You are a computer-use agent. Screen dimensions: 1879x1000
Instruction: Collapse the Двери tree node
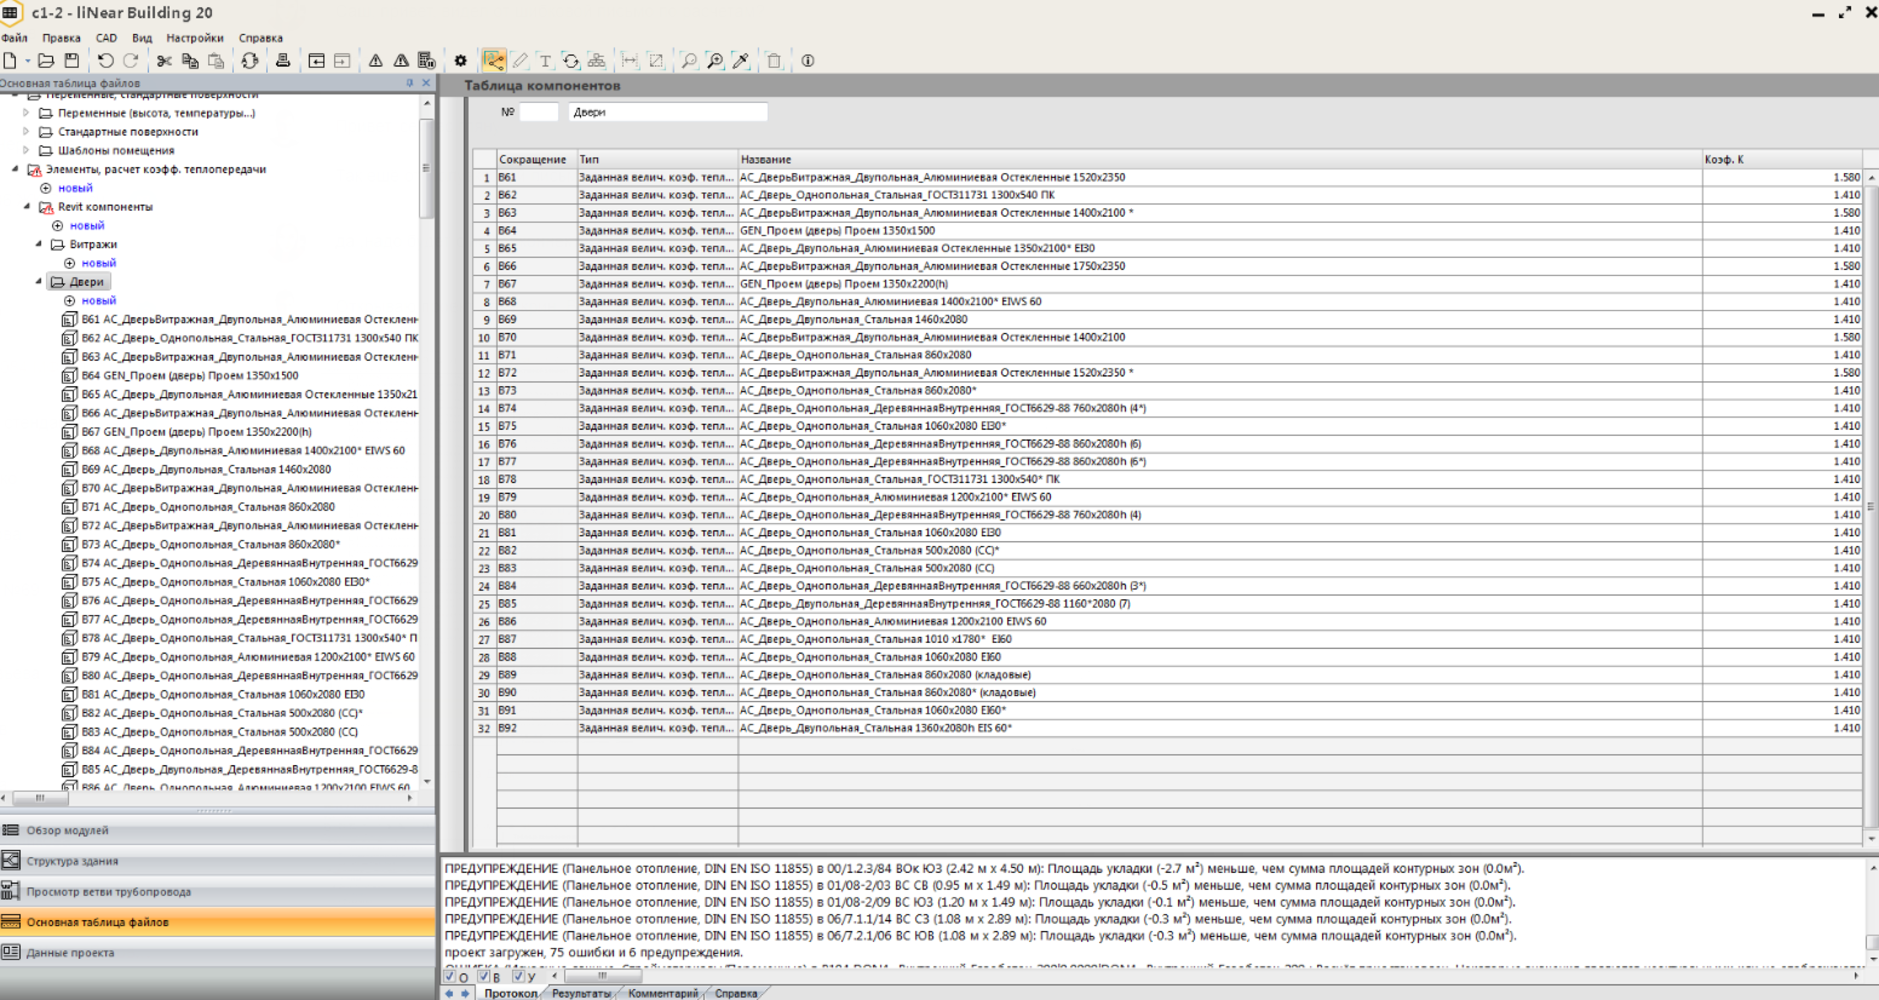click(39, 282)
